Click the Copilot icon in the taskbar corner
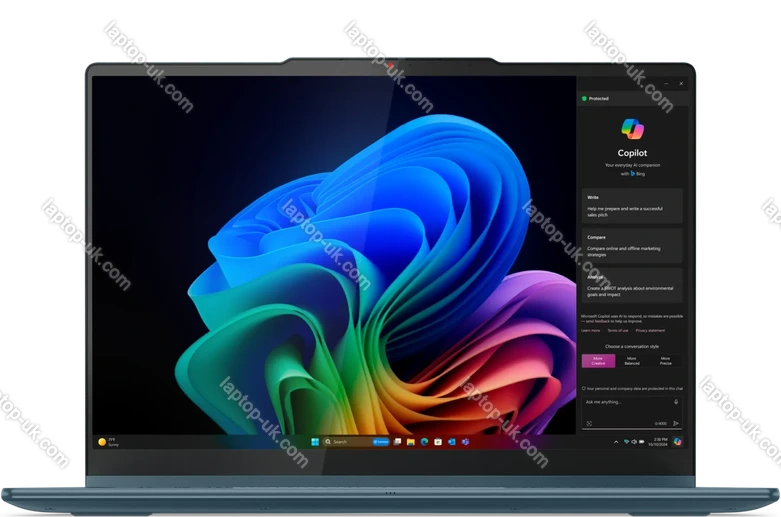The image size is (781, 517). pyautogui.click(x=677, y=441)
